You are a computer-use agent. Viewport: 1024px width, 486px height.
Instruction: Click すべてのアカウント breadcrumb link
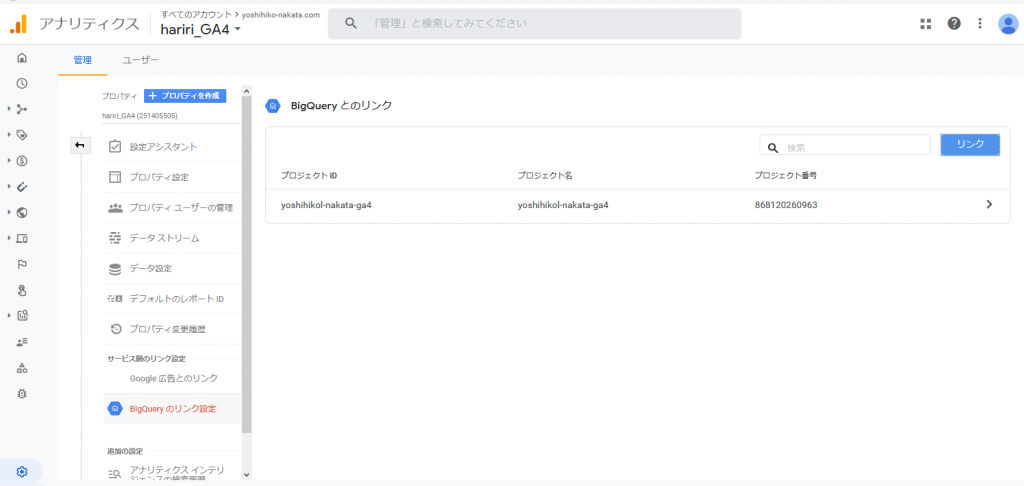click(x=195, y=14)
